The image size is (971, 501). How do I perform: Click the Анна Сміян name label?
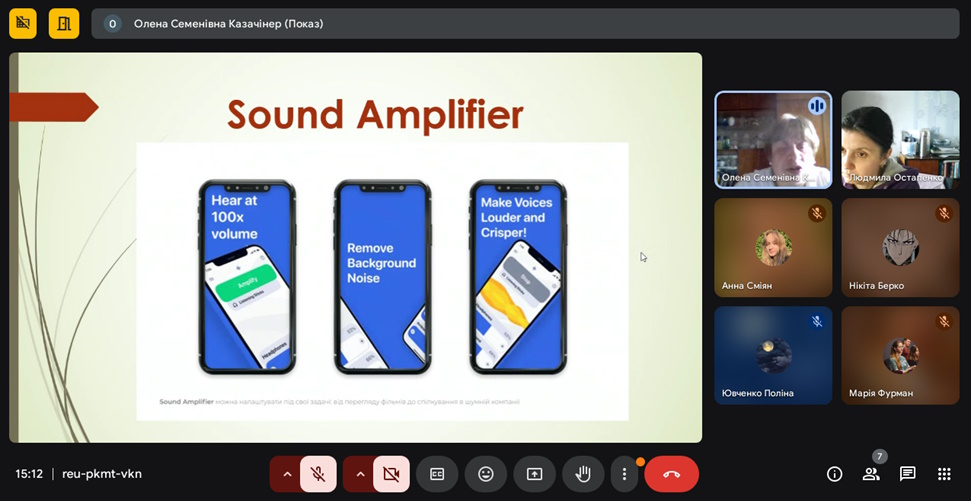[747, 285]
